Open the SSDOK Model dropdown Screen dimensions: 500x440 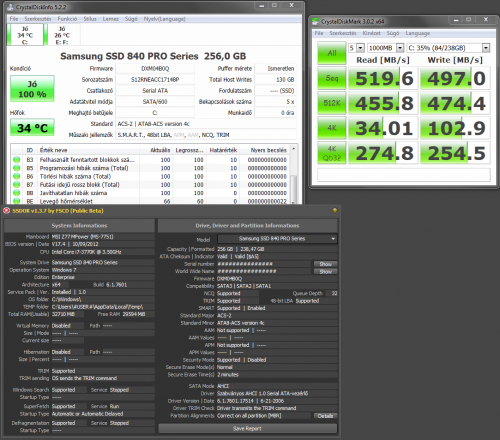click(x=277, y=239)
